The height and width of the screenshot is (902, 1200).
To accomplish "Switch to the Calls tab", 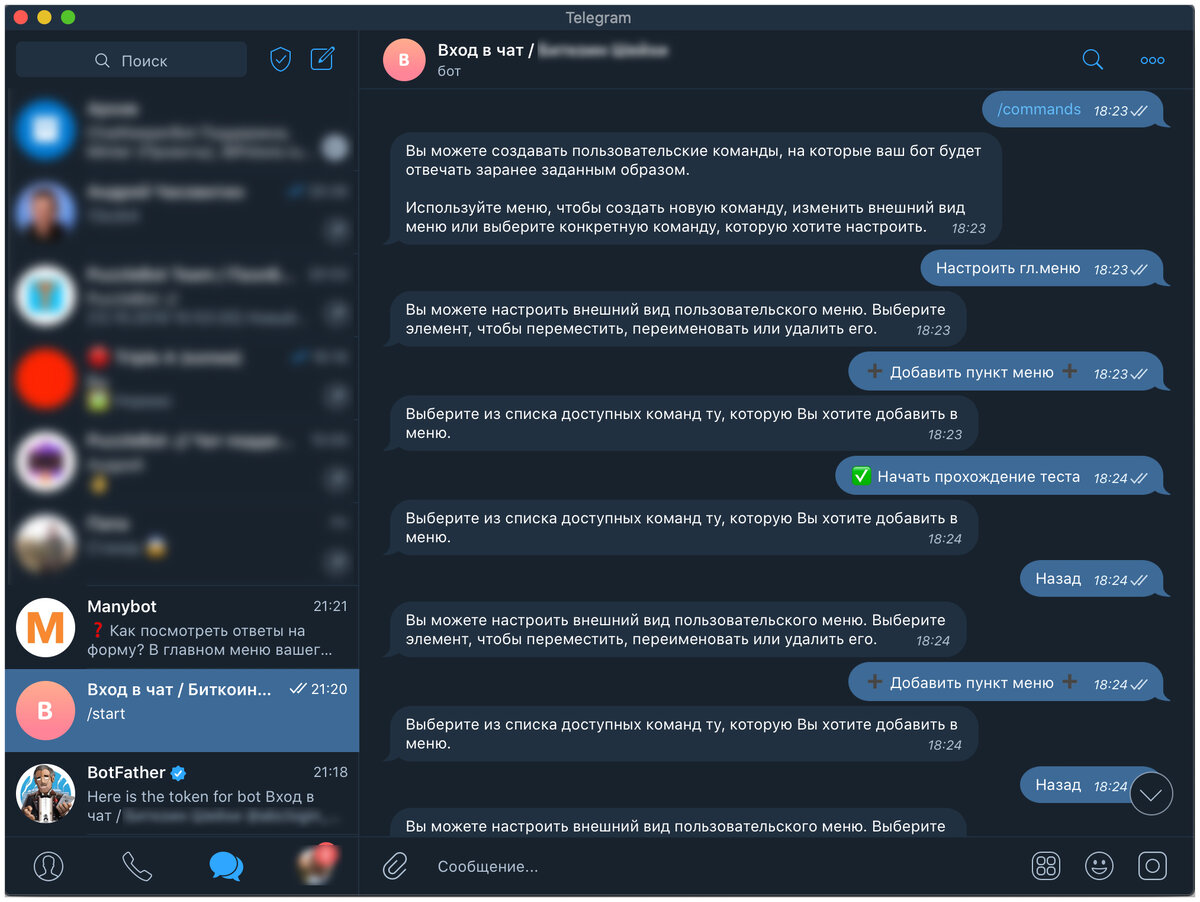I will pyautogui.click(x=137, y=866).
